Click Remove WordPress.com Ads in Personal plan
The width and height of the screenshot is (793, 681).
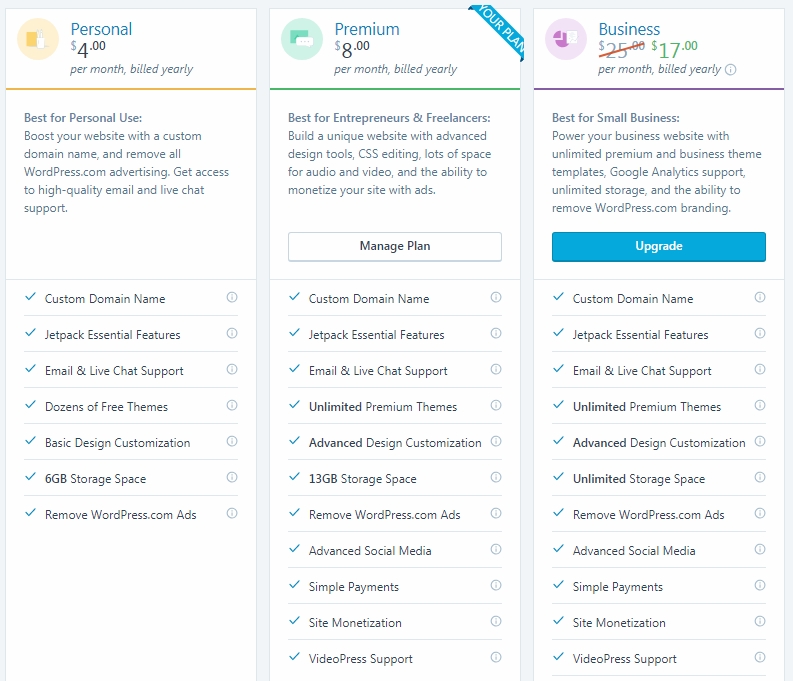pos(120,515)
